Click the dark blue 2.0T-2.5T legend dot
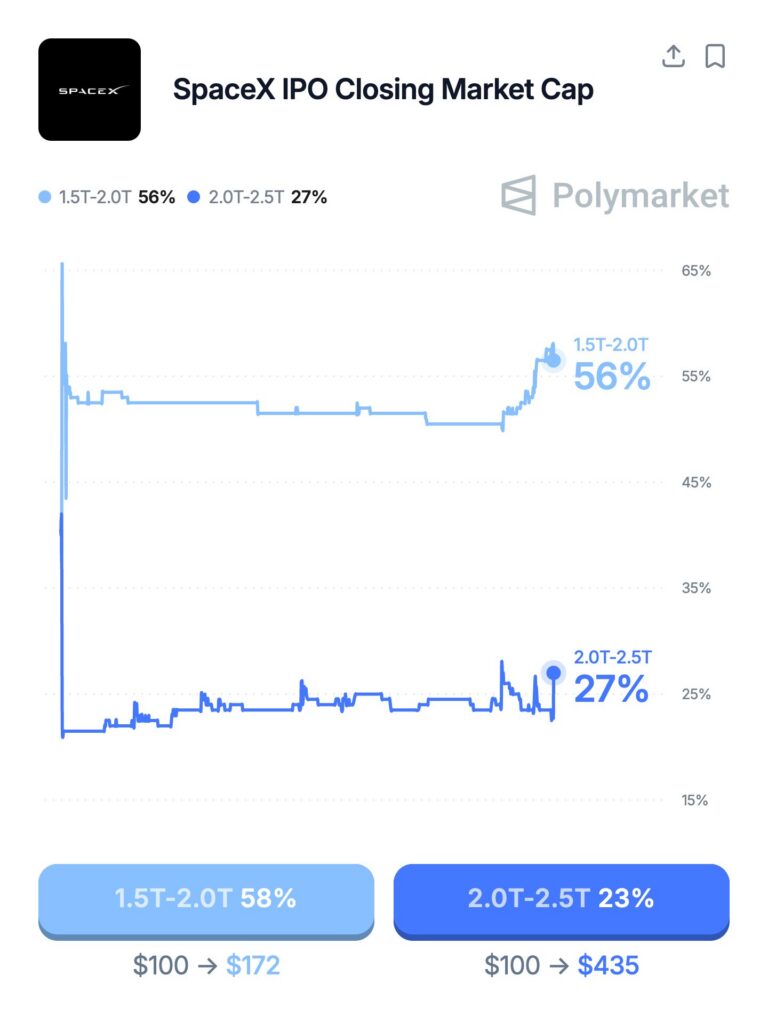 coord(195,198)
